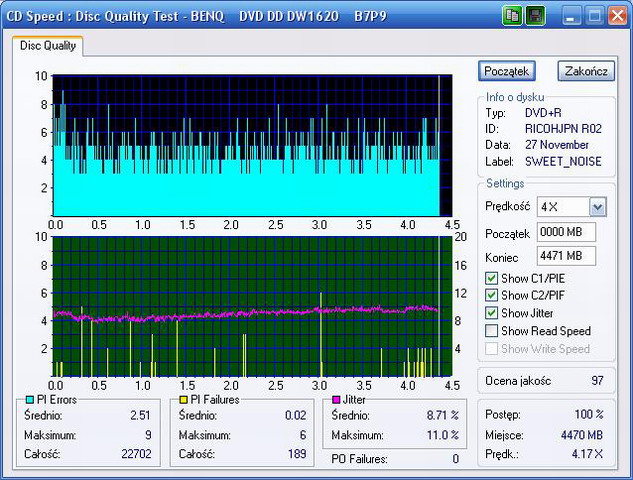Click the label SWEET_NOISE text

563,161
